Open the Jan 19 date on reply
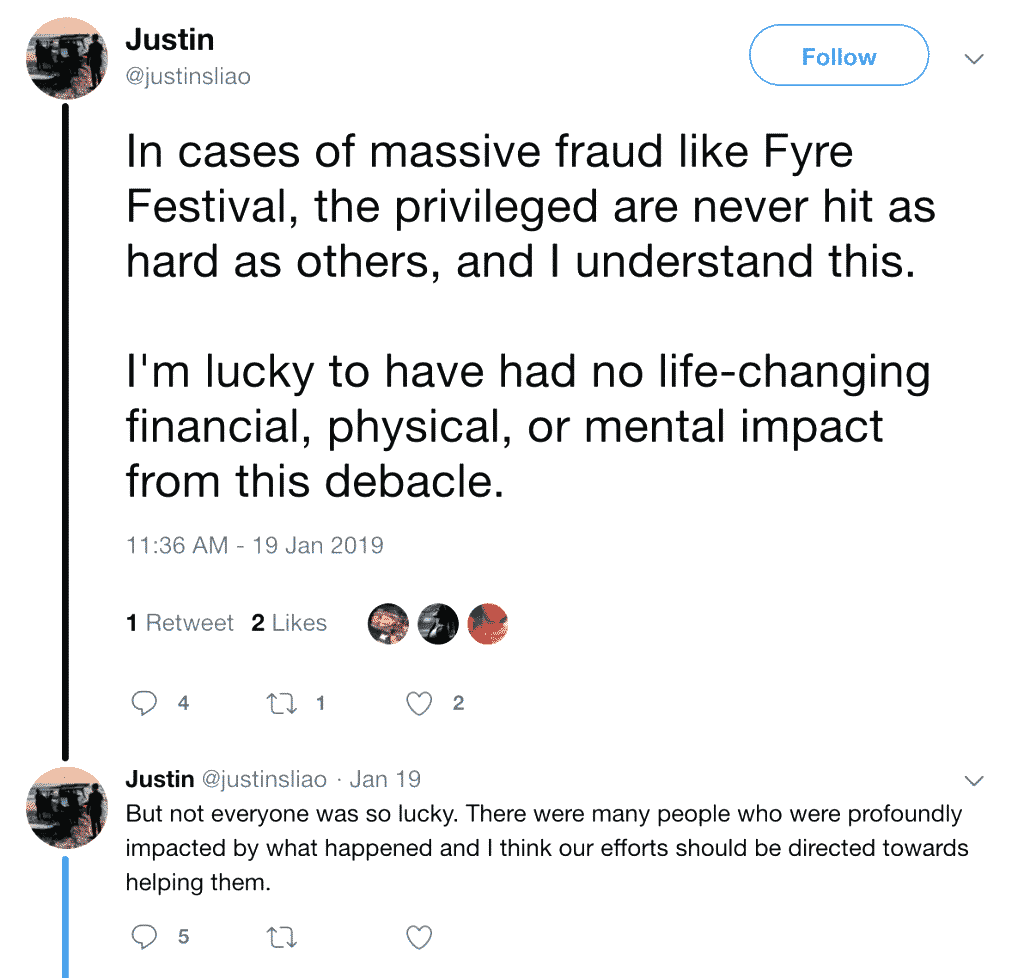 tap(385, 779)
